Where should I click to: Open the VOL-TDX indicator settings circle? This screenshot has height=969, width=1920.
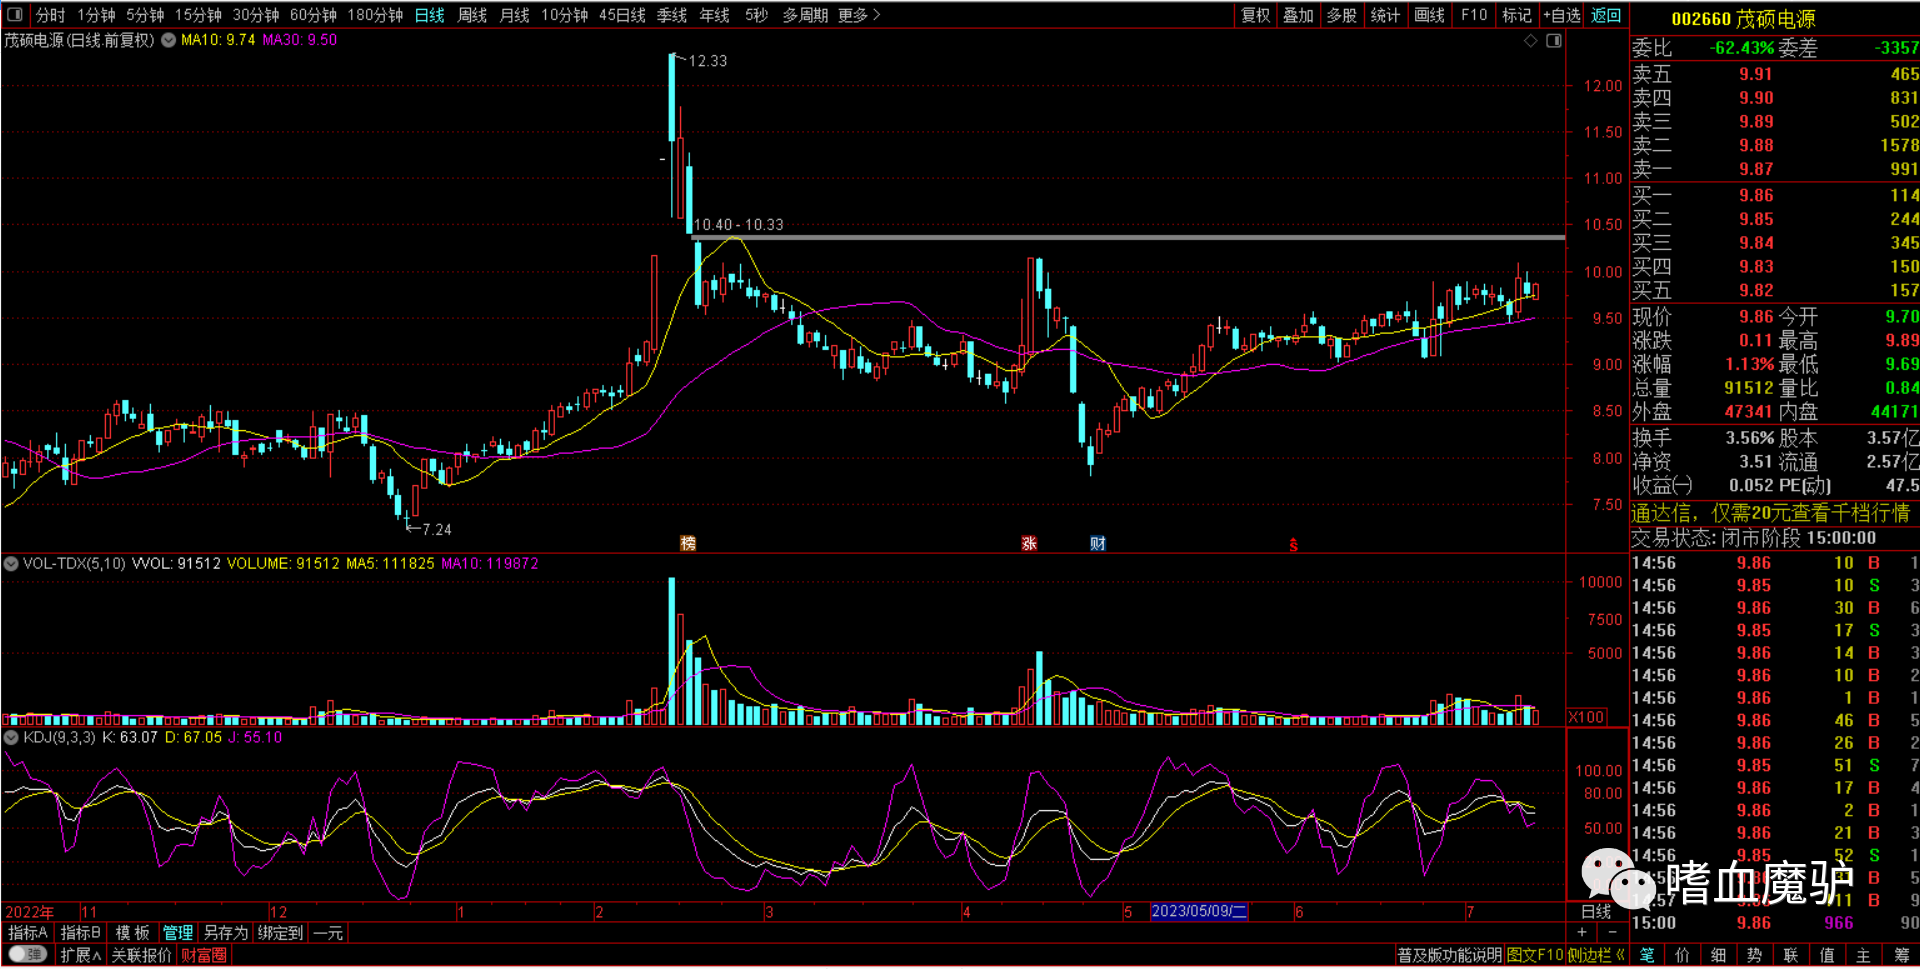point(11,564)
